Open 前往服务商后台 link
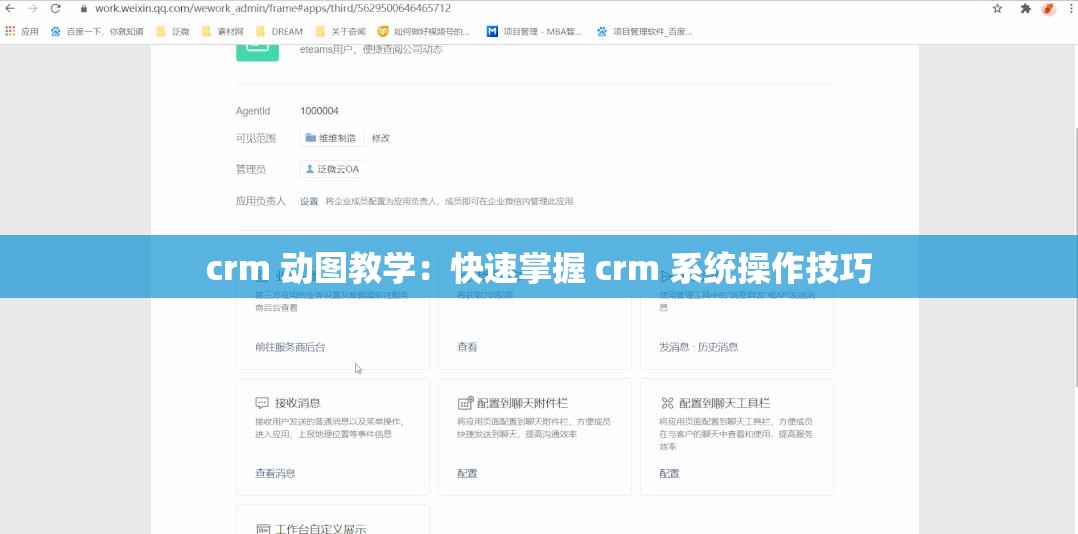This screenshot has width=1078, height=534. (x=290, y=347)
